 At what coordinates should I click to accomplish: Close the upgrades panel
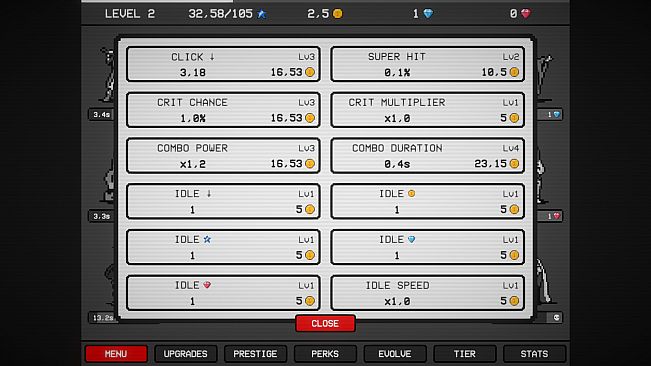tap(325, 323)
